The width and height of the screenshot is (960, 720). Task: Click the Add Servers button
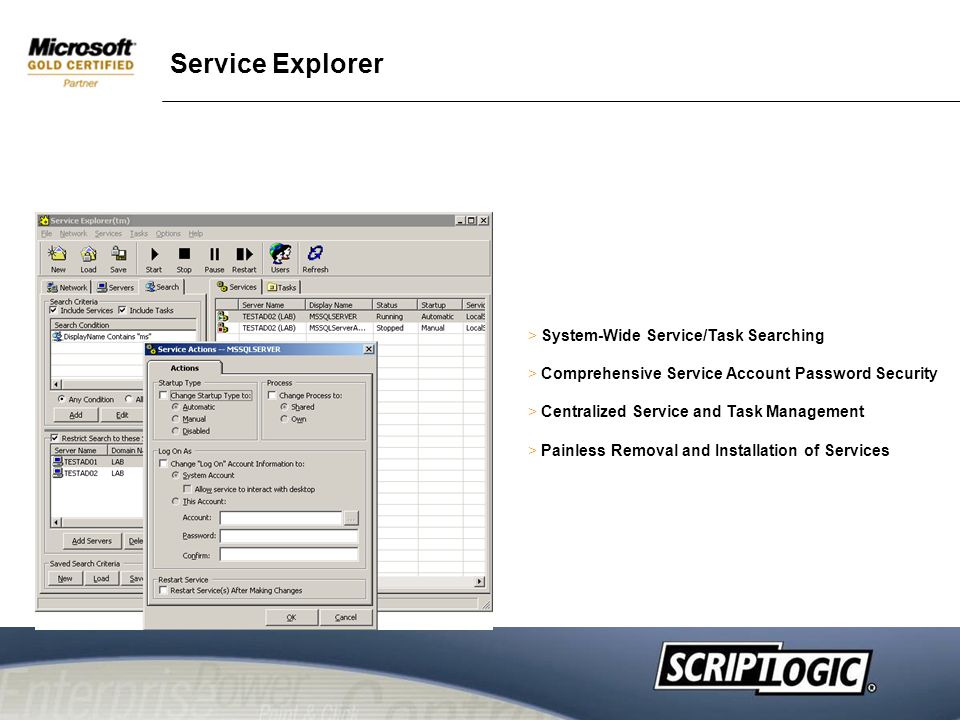pyautogui.click(x=92, y=541)
